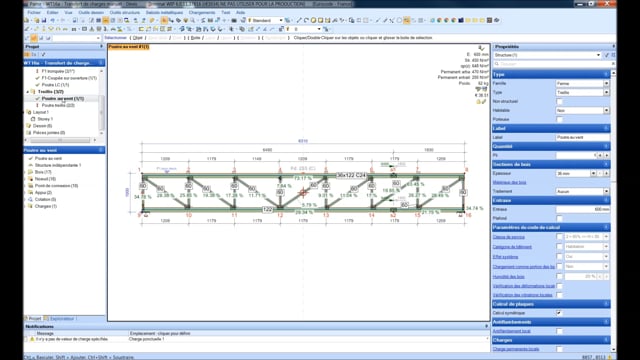
Task: Click the rotate arrow tool icon
Action: (306, 20)
